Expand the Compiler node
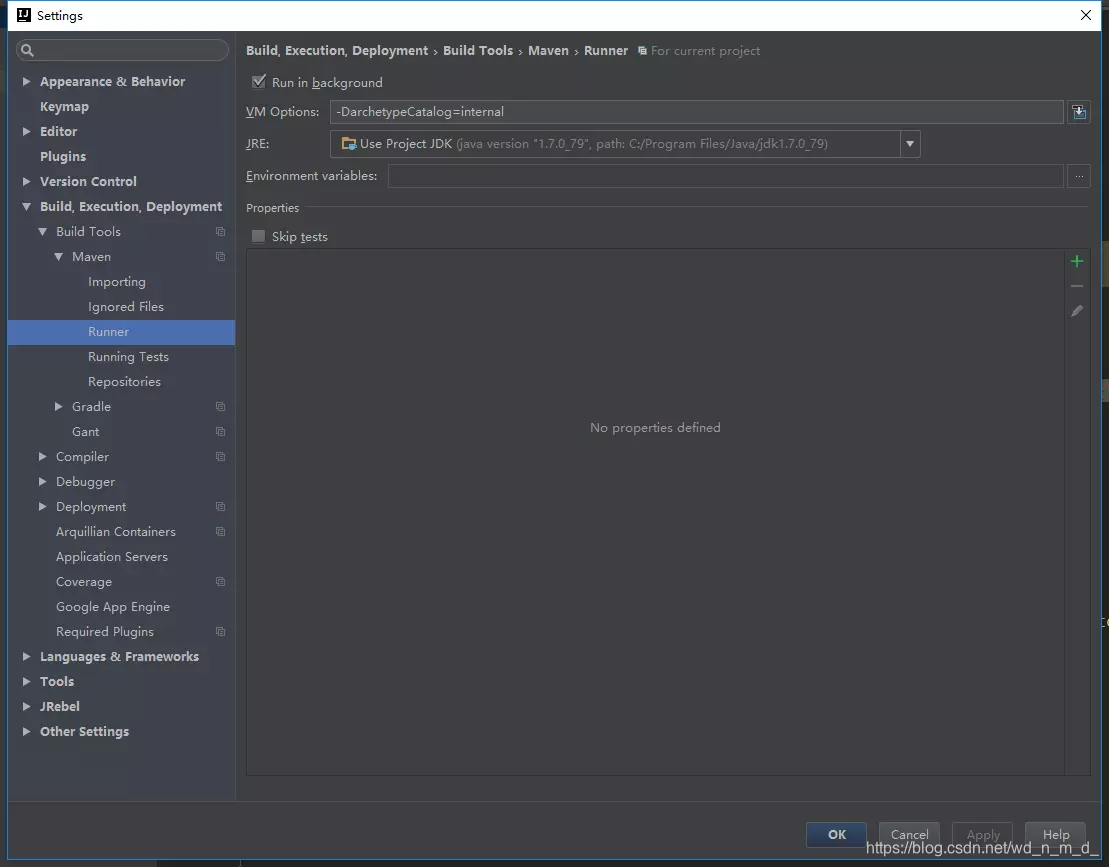The width and height of the screenshot is (1109, 867). (42, 457)
